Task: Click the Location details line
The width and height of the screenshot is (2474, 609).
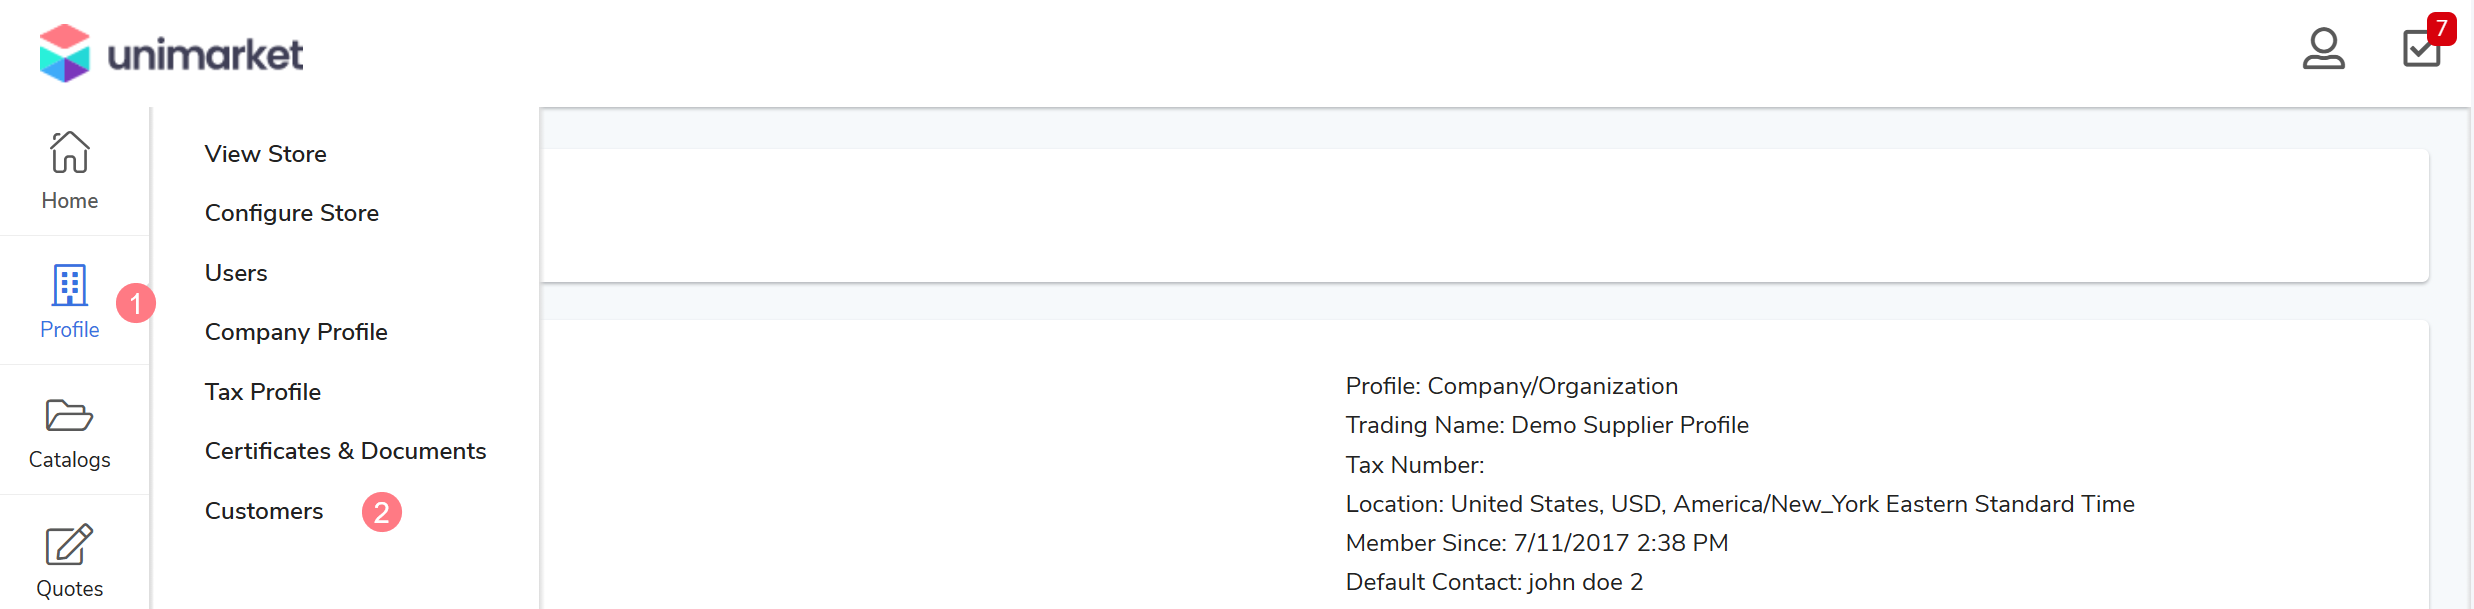Action: click(1740, 504)
